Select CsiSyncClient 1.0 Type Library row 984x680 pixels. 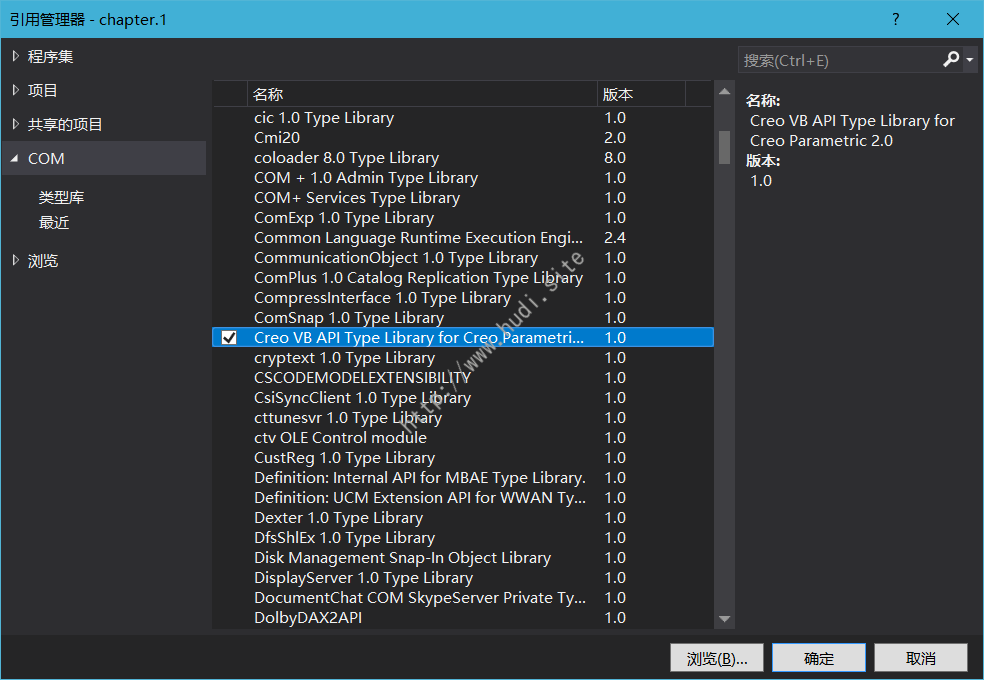tap(463, 398)
